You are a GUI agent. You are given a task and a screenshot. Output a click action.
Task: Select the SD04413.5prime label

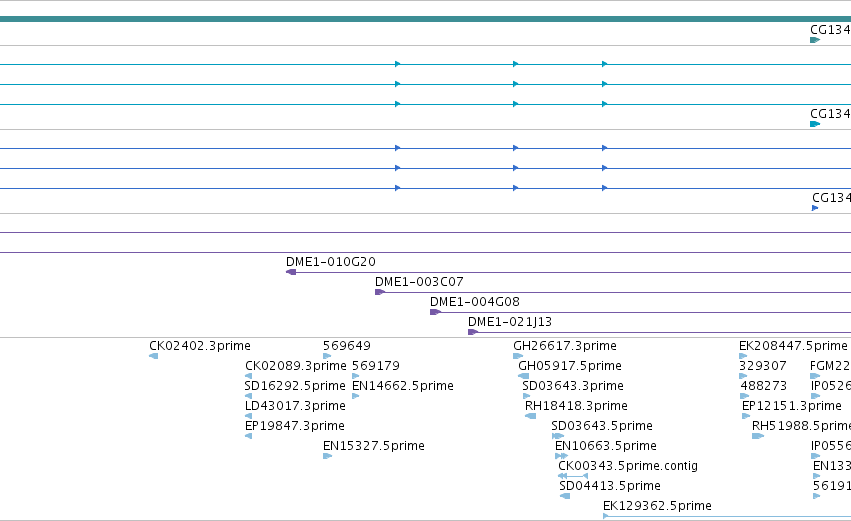tap(609, 486)
